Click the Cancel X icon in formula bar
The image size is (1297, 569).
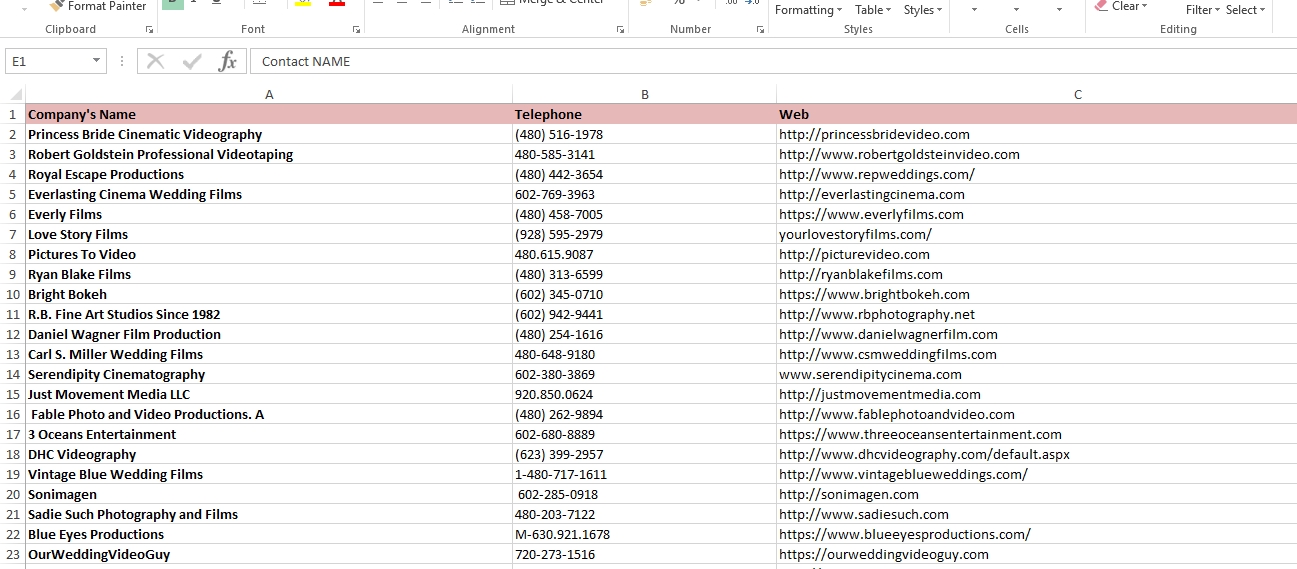[155, 61]
